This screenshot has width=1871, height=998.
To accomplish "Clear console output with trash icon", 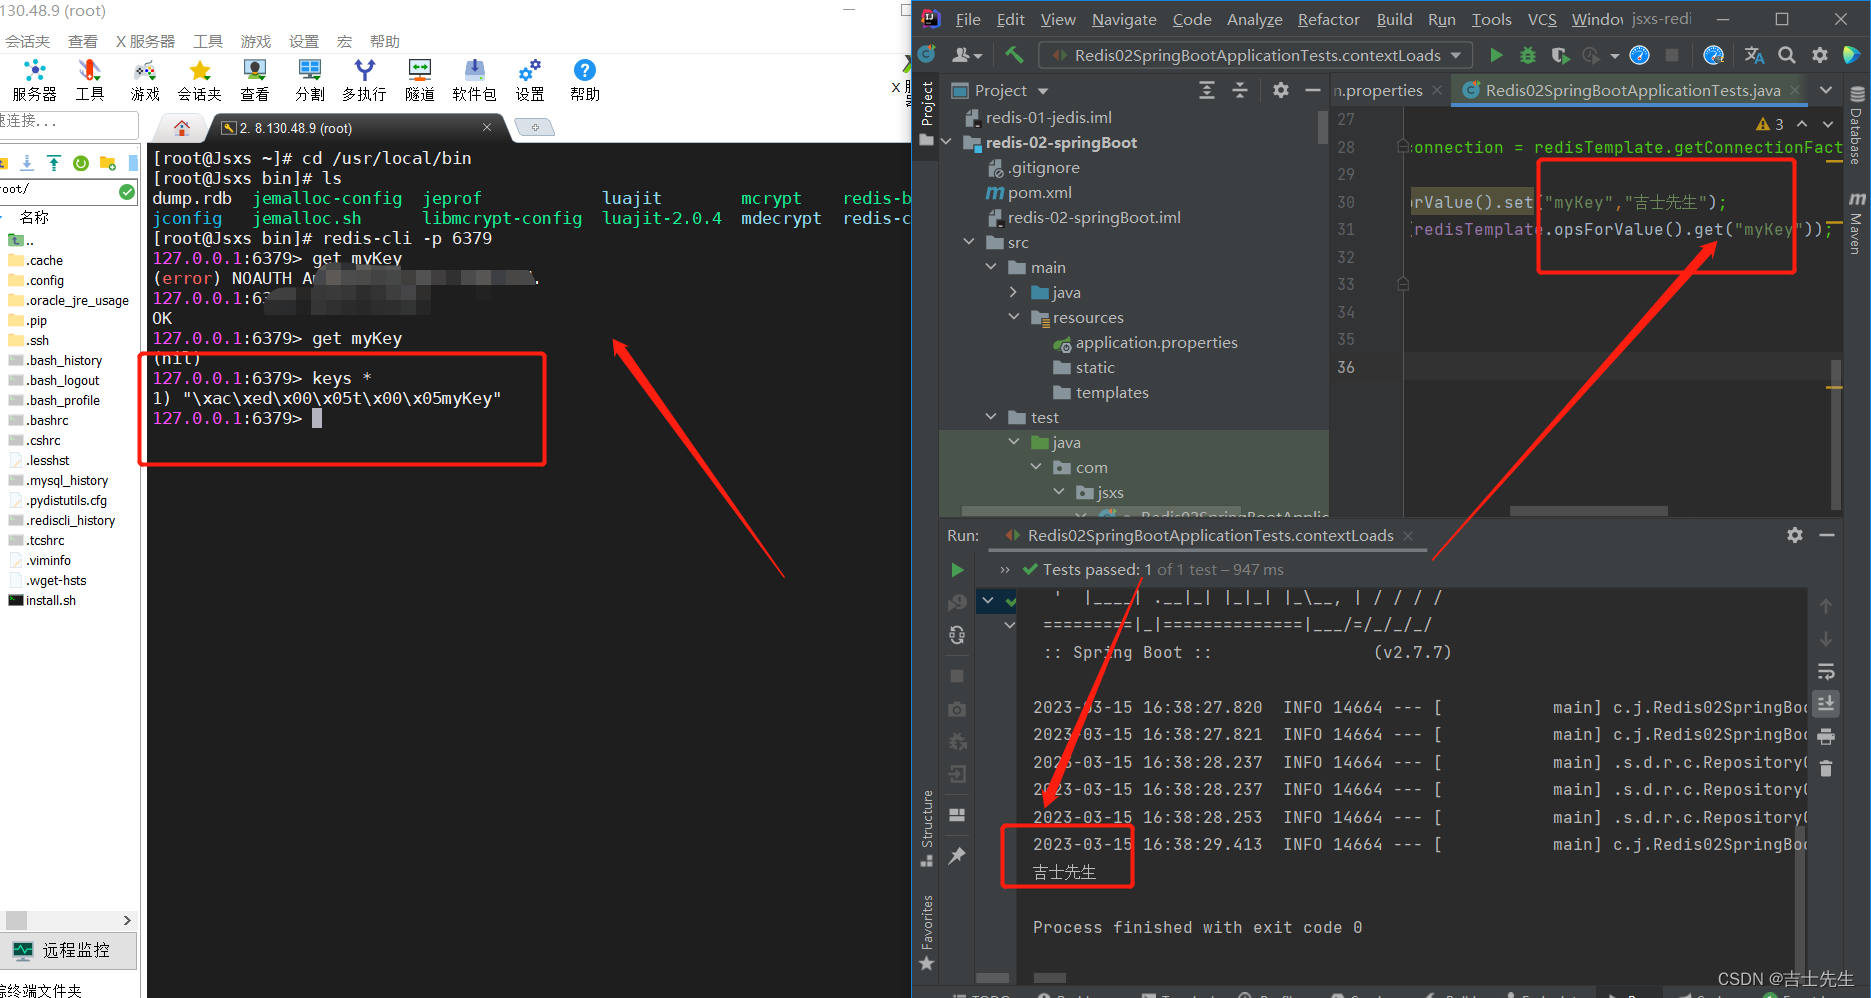I will [x=1826, y=768].
